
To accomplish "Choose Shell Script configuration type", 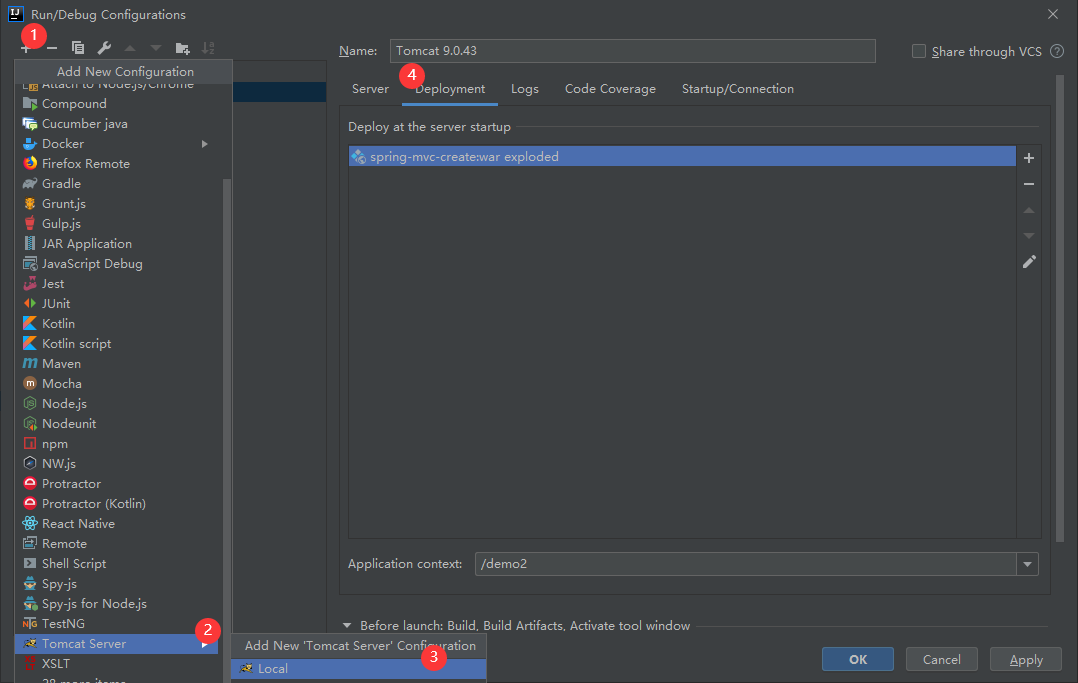I will click(x=117, y=563).
